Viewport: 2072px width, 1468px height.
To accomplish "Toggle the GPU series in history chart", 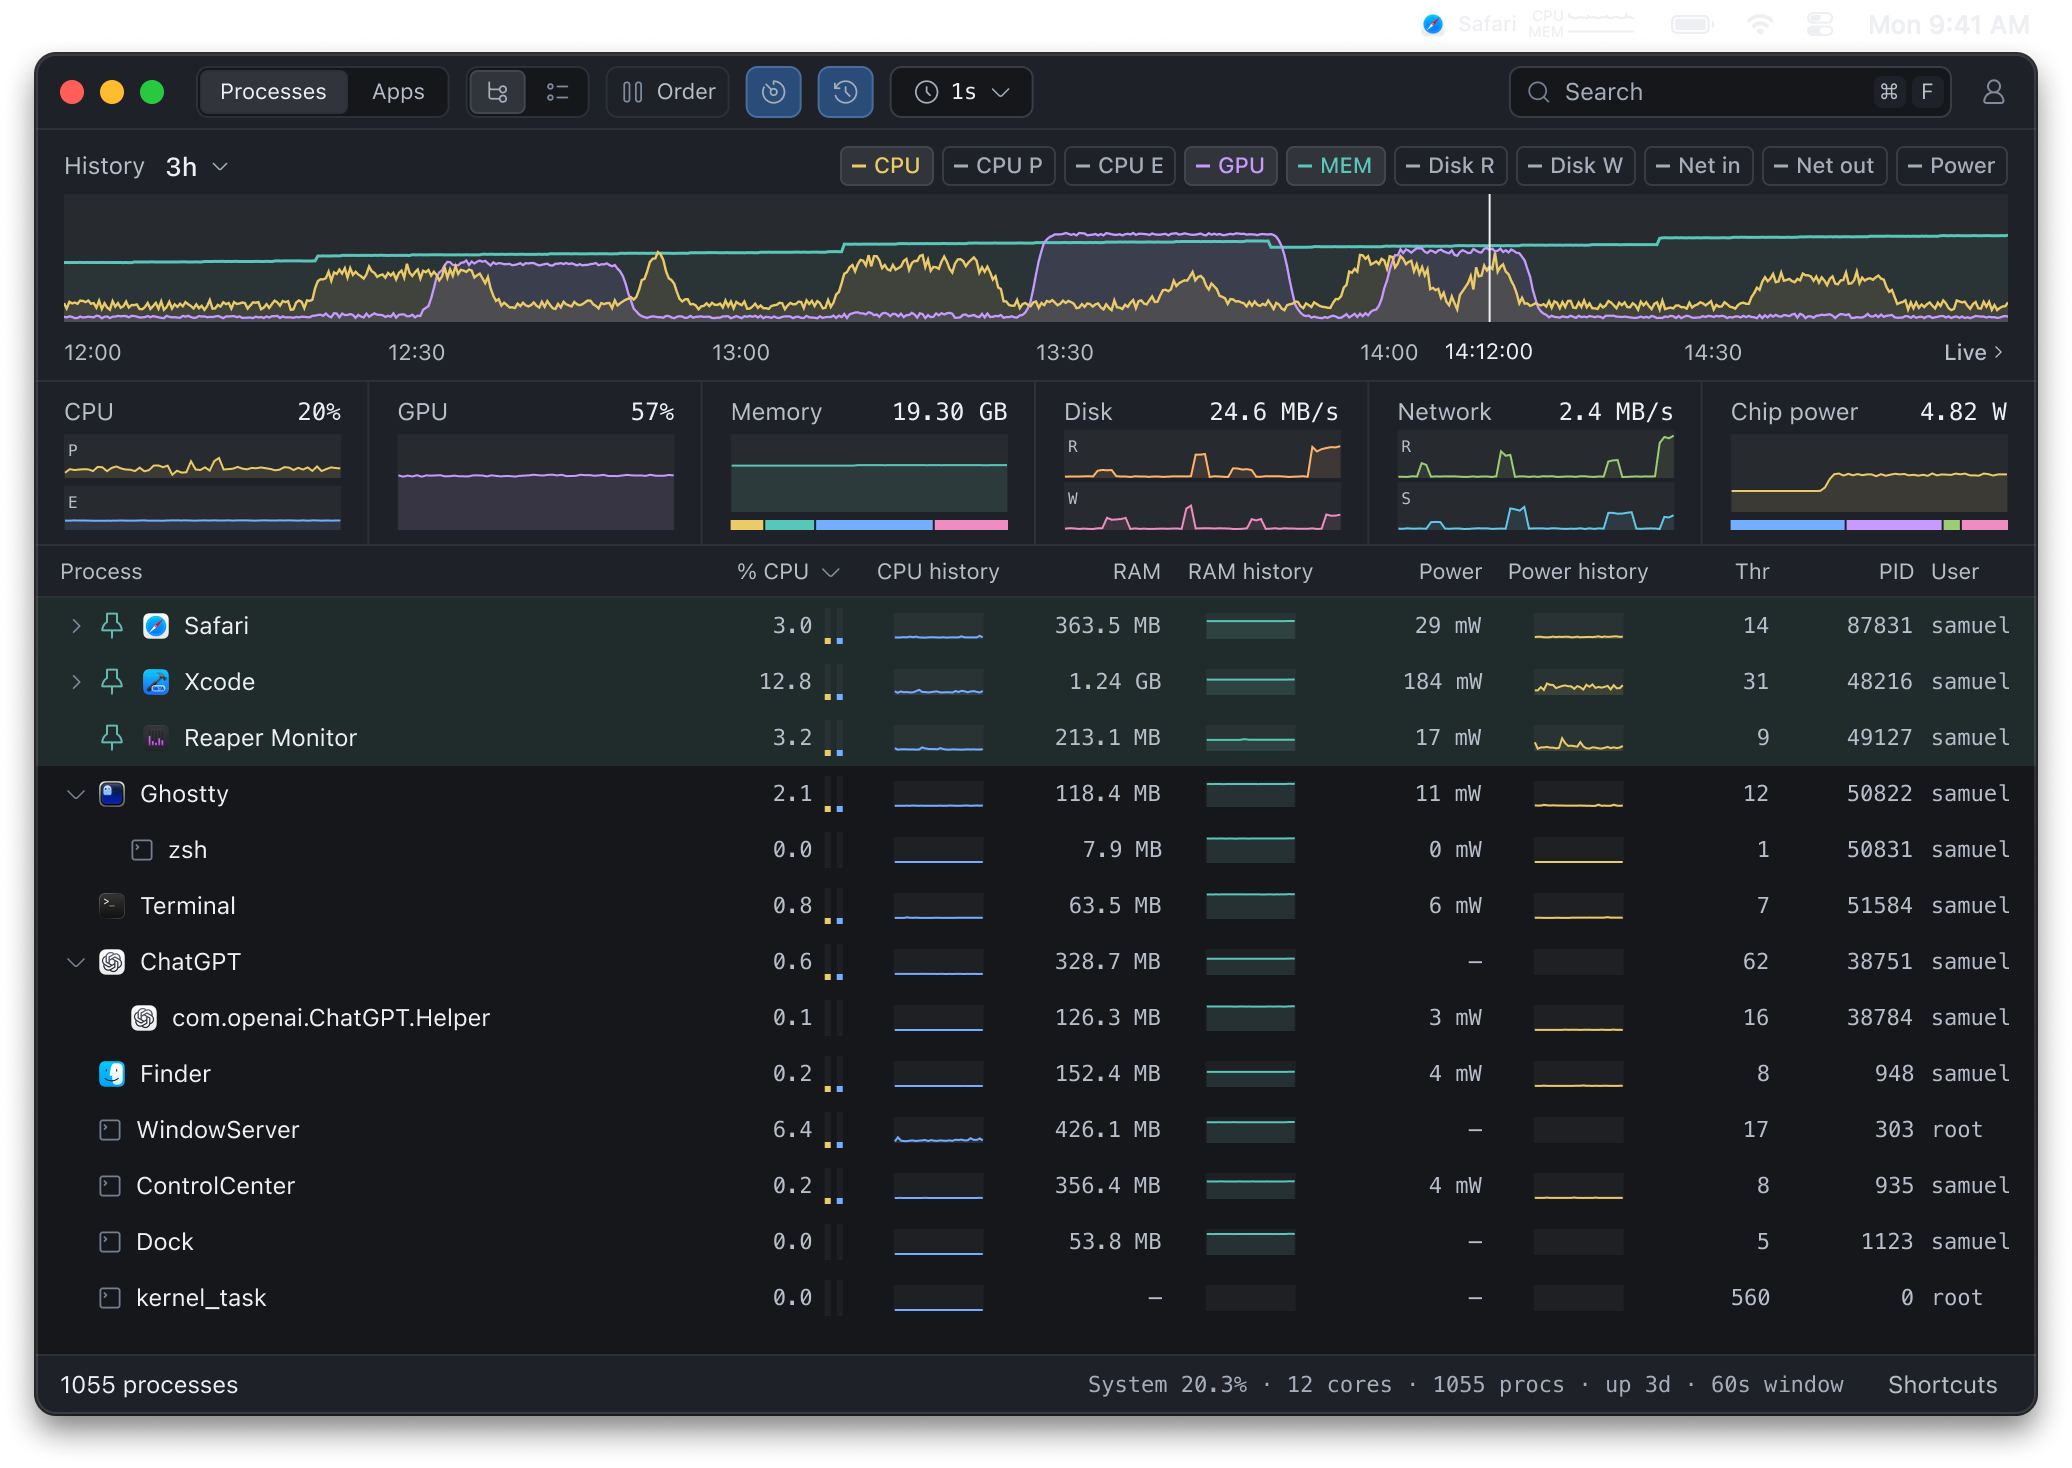I will pyautogui.click(x=1230, y=166).
